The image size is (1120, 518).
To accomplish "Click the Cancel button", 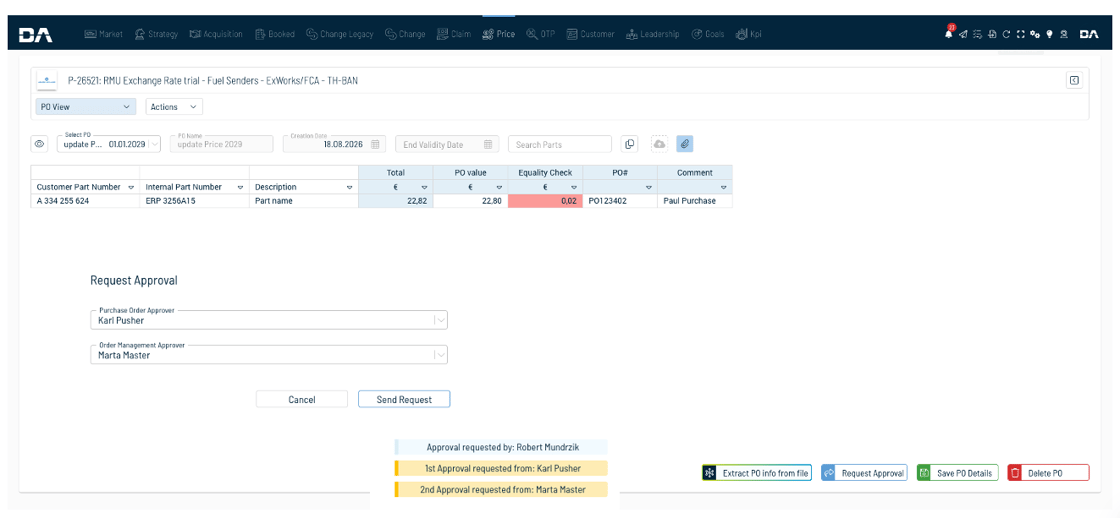I will click(301, 399).
